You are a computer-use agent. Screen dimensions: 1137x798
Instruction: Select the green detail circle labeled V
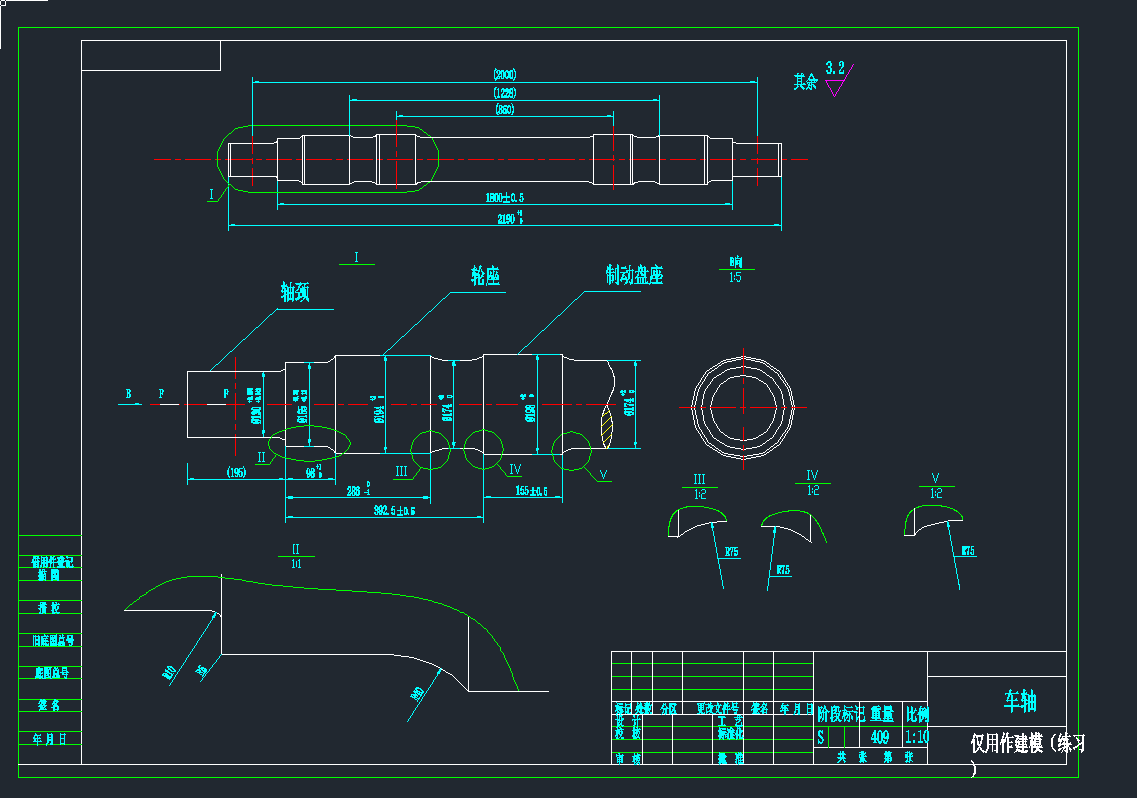pos(571,448)
